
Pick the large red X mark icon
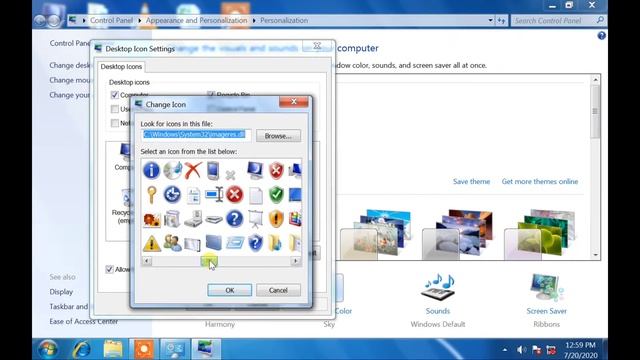[193, 170]
